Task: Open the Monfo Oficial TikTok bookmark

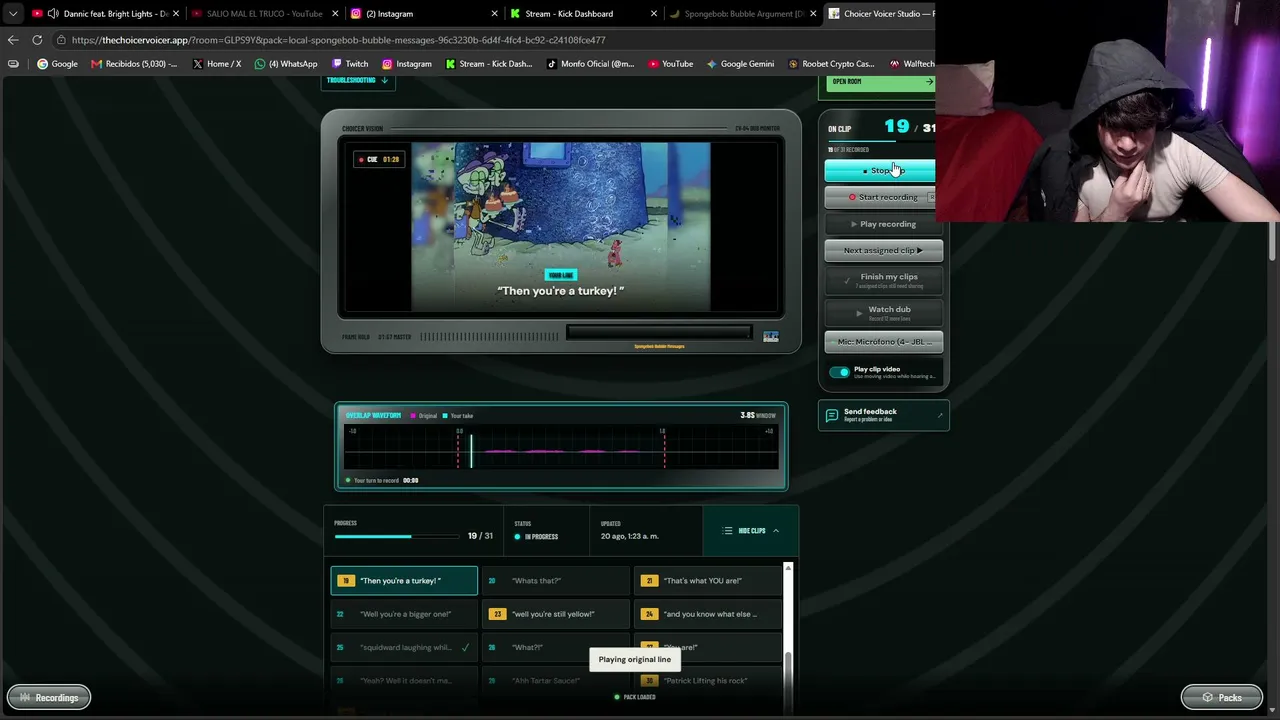Action: coord(590,64)
